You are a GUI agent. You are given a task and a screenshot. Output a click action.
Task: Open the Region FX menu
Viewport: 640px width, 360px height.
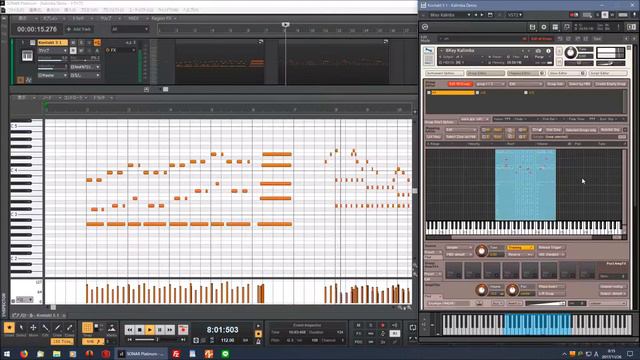[x=163, y=18]
